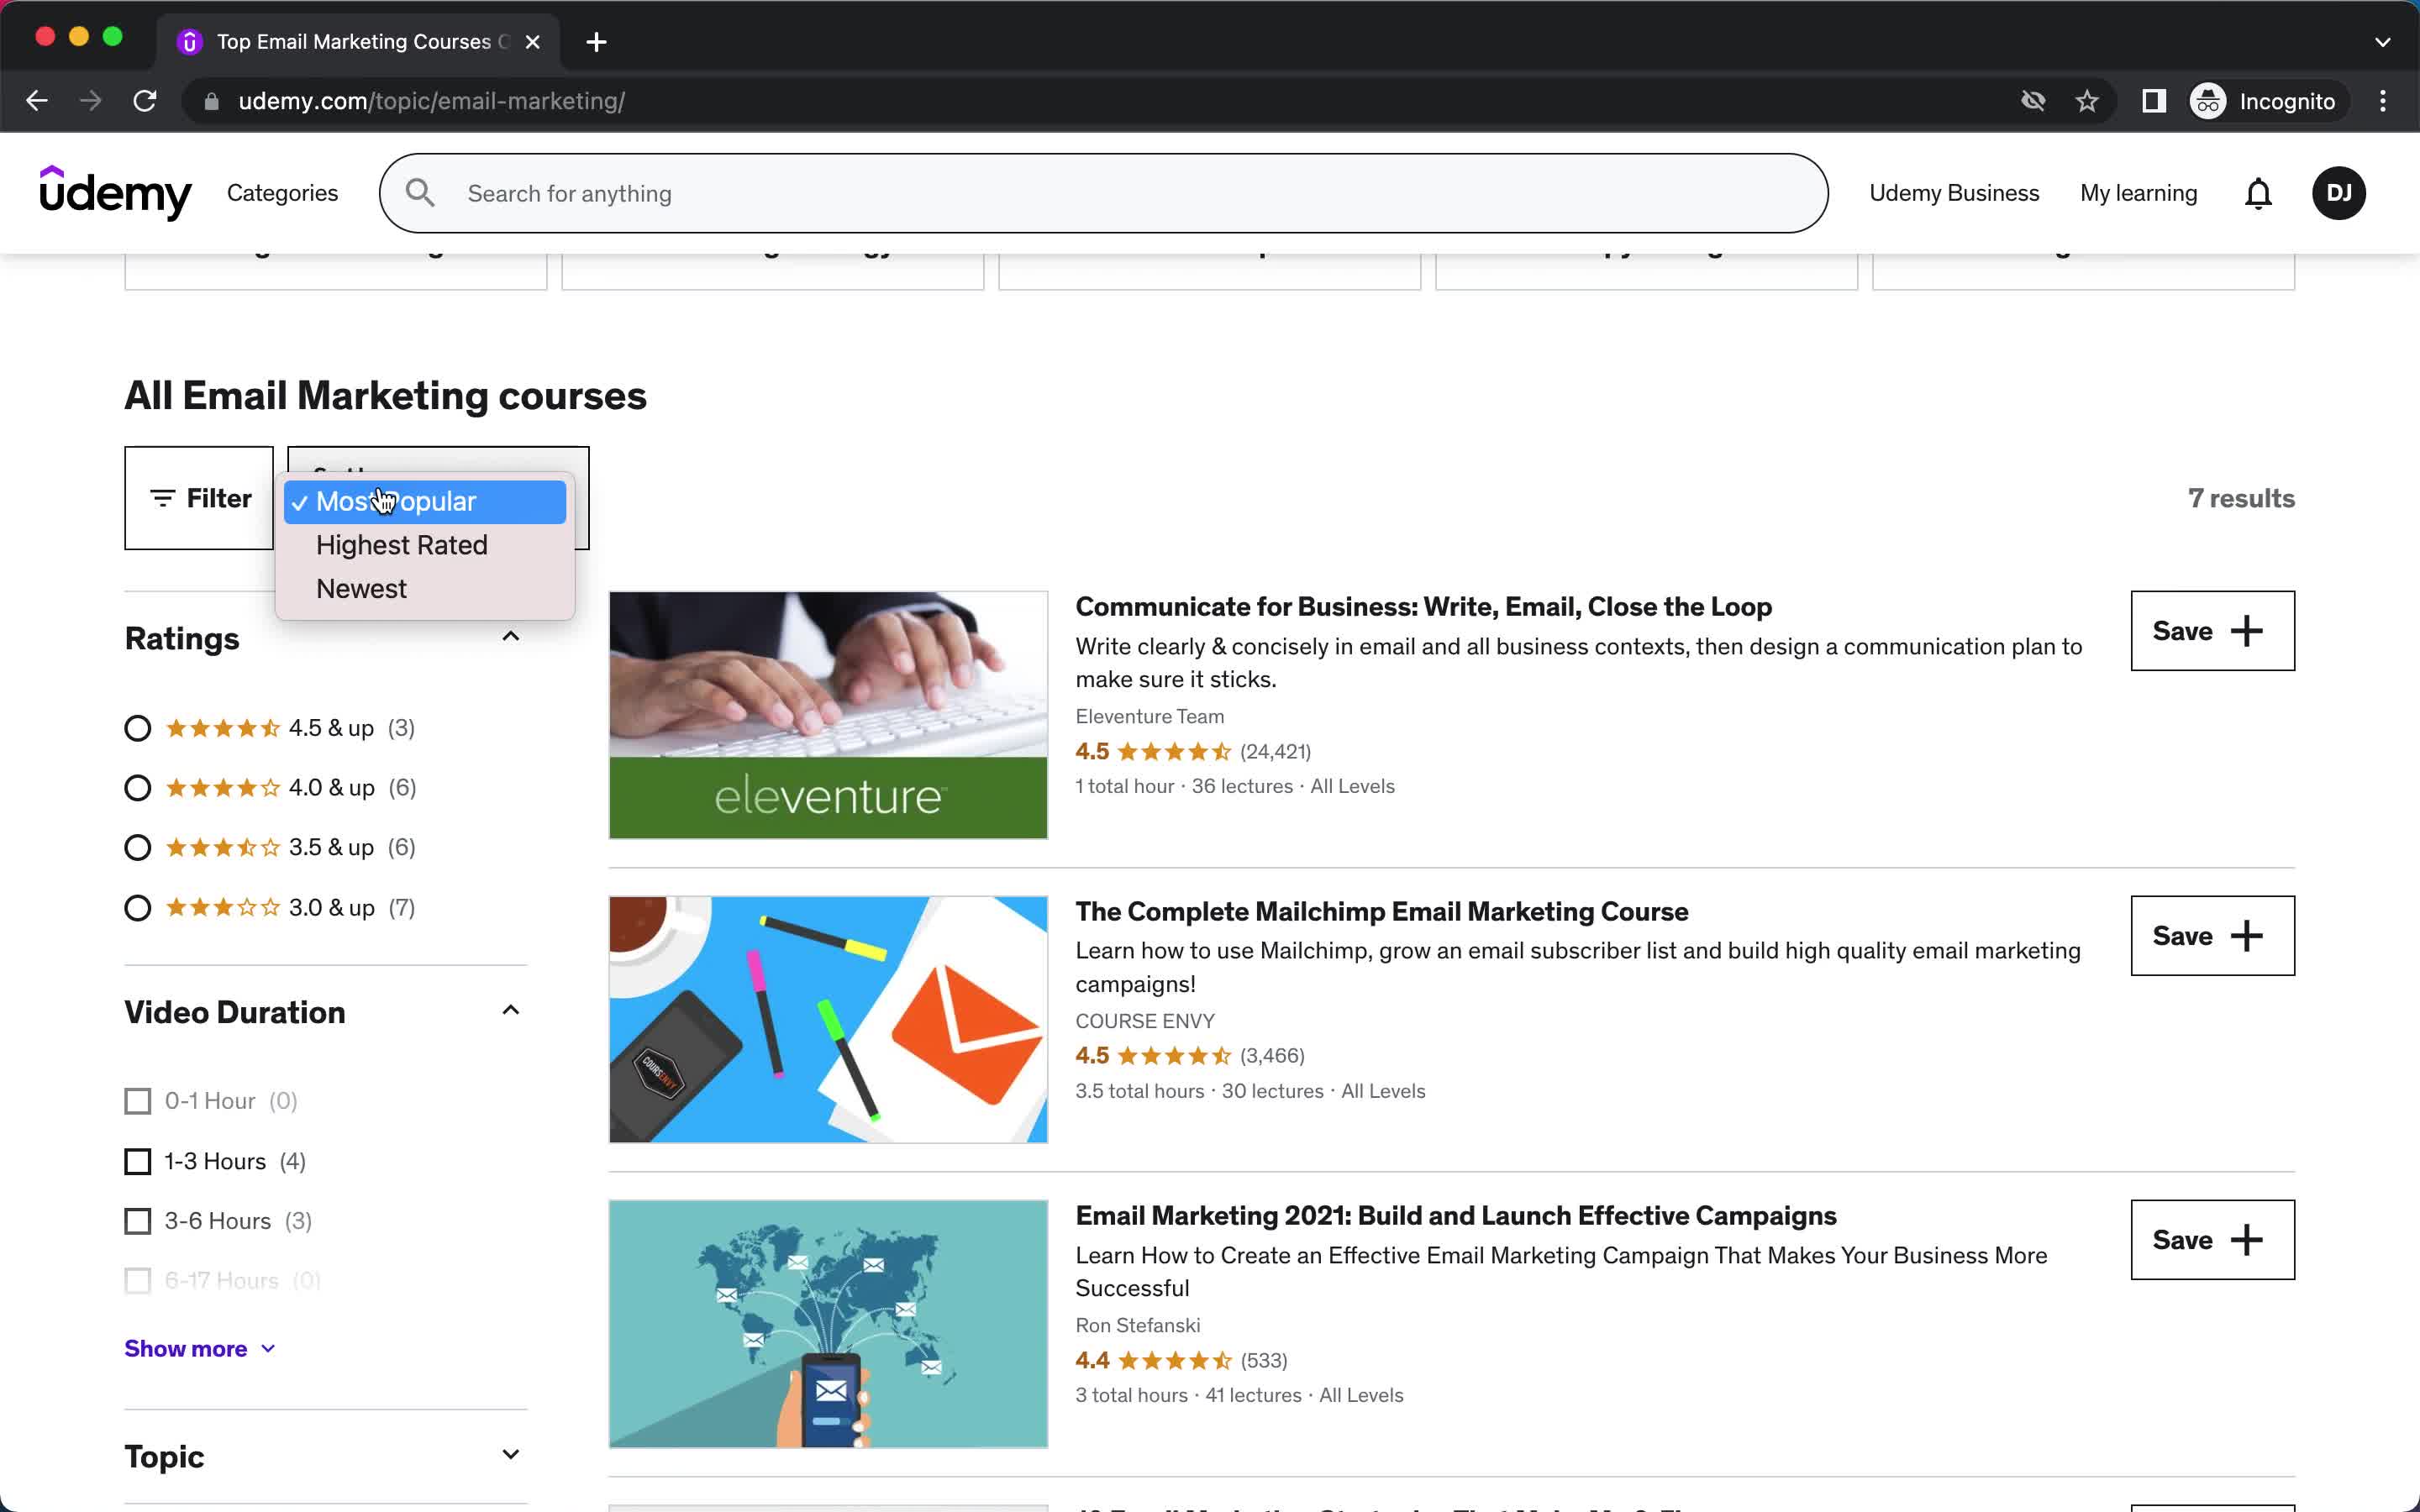2420x1512 pixels.
Task: Go to Udemy Business
Action: 1954,193
